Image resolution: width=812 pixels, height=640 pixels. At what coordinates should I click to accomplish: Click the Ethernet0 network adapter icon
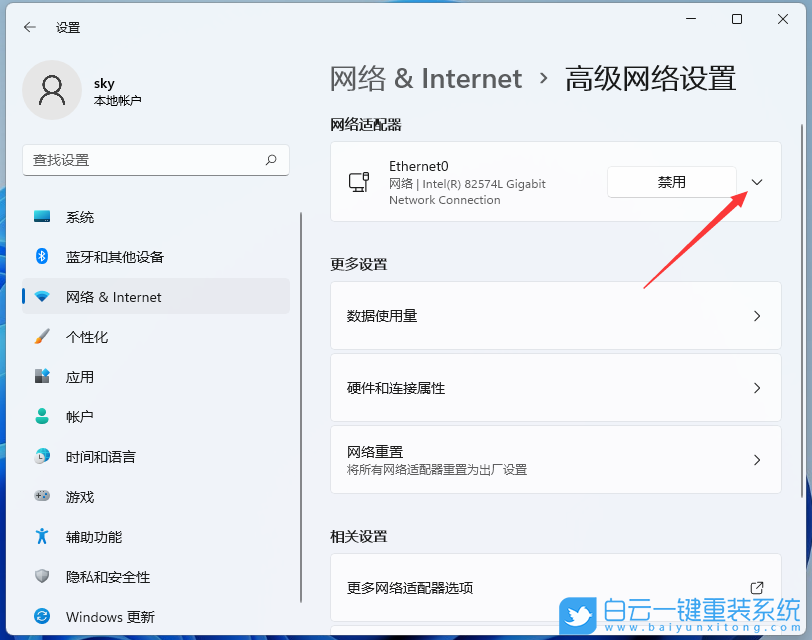pos(359,181)
